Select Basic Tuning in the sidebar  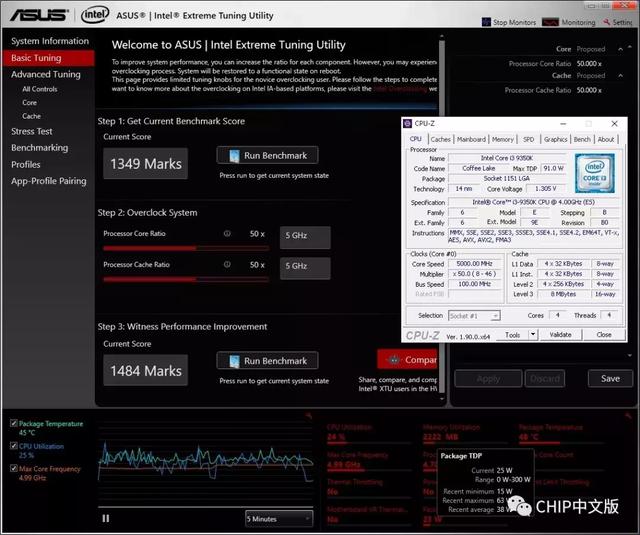[x=48, y=58]
